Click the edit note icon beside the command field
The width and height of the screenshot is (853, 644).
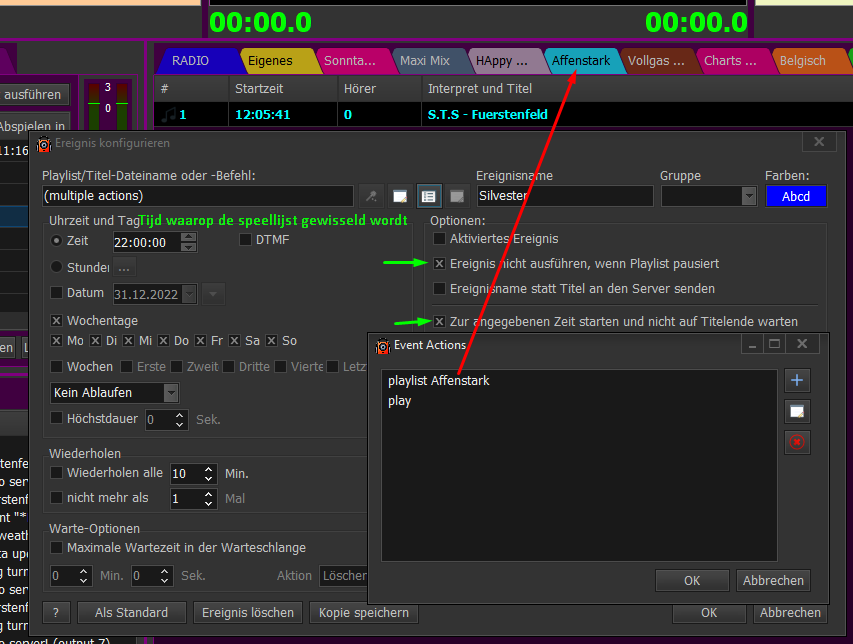(x=400, y=196)
